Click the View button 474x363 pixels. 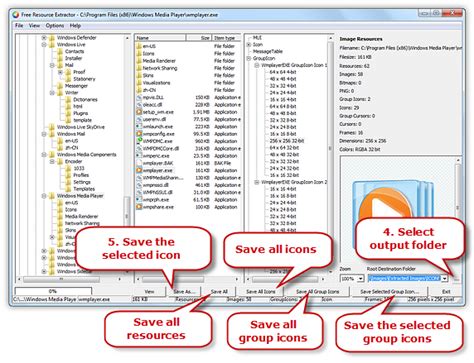[x=149, y=291]
